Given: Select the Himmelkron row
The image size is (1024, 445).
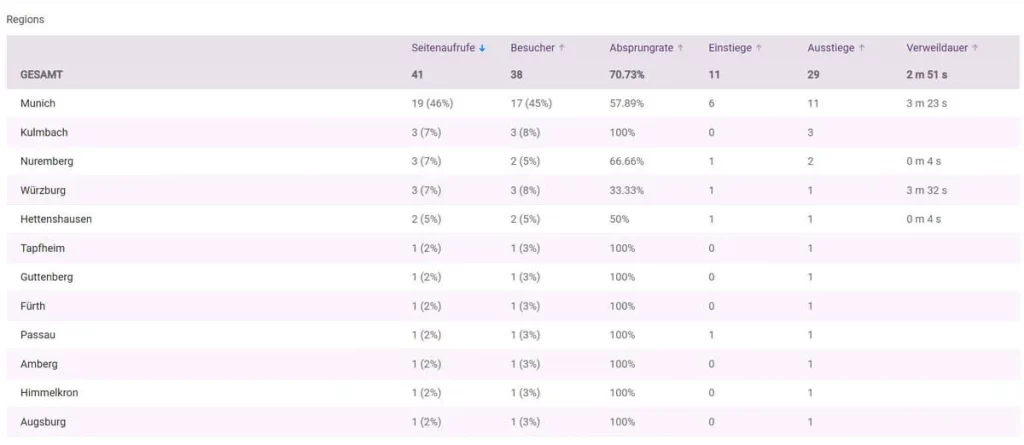Looking at the screenshot, I should pos(49,393).
